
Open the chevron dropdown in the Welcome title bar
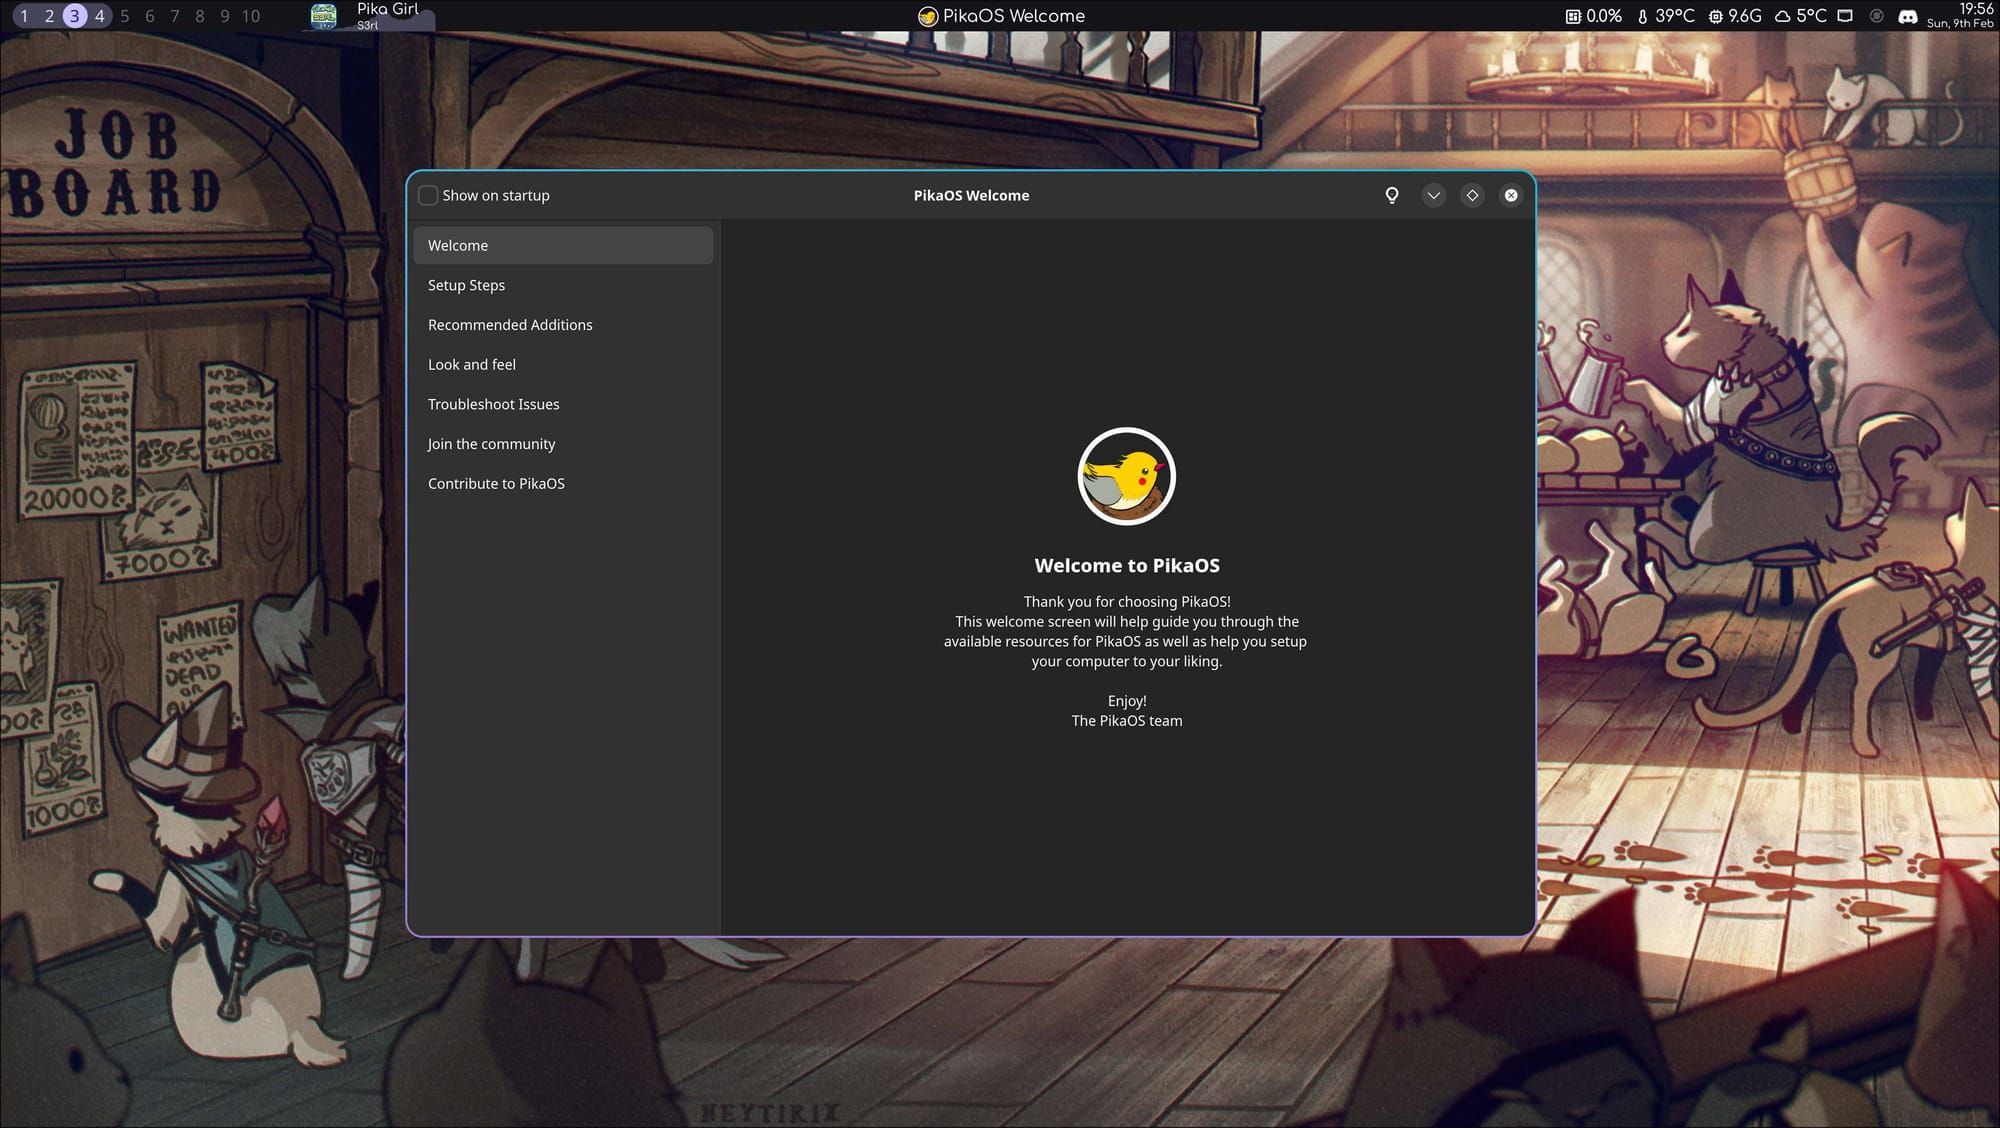pos(1434,195)
